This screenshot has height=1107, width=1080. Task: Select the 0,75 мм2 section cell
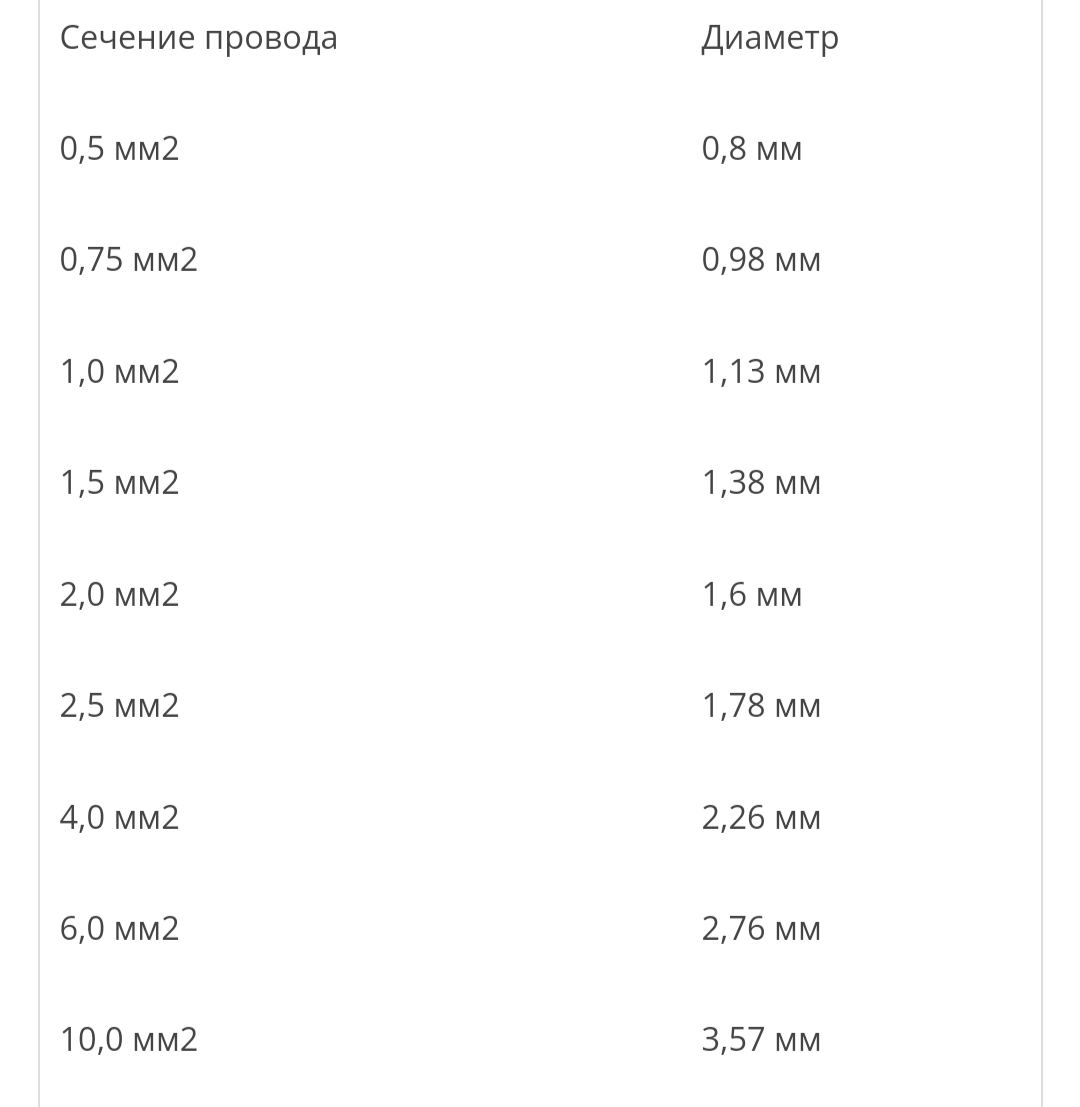128,260
